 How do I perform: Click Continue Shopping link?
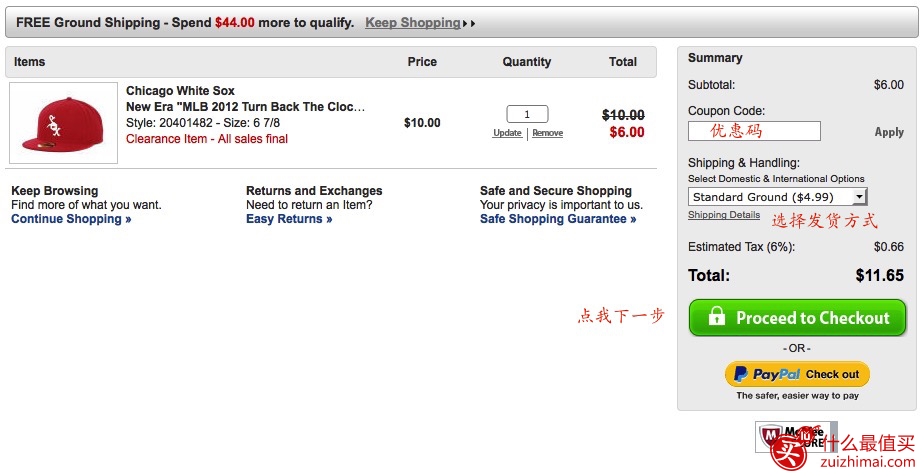coord(71,219)
